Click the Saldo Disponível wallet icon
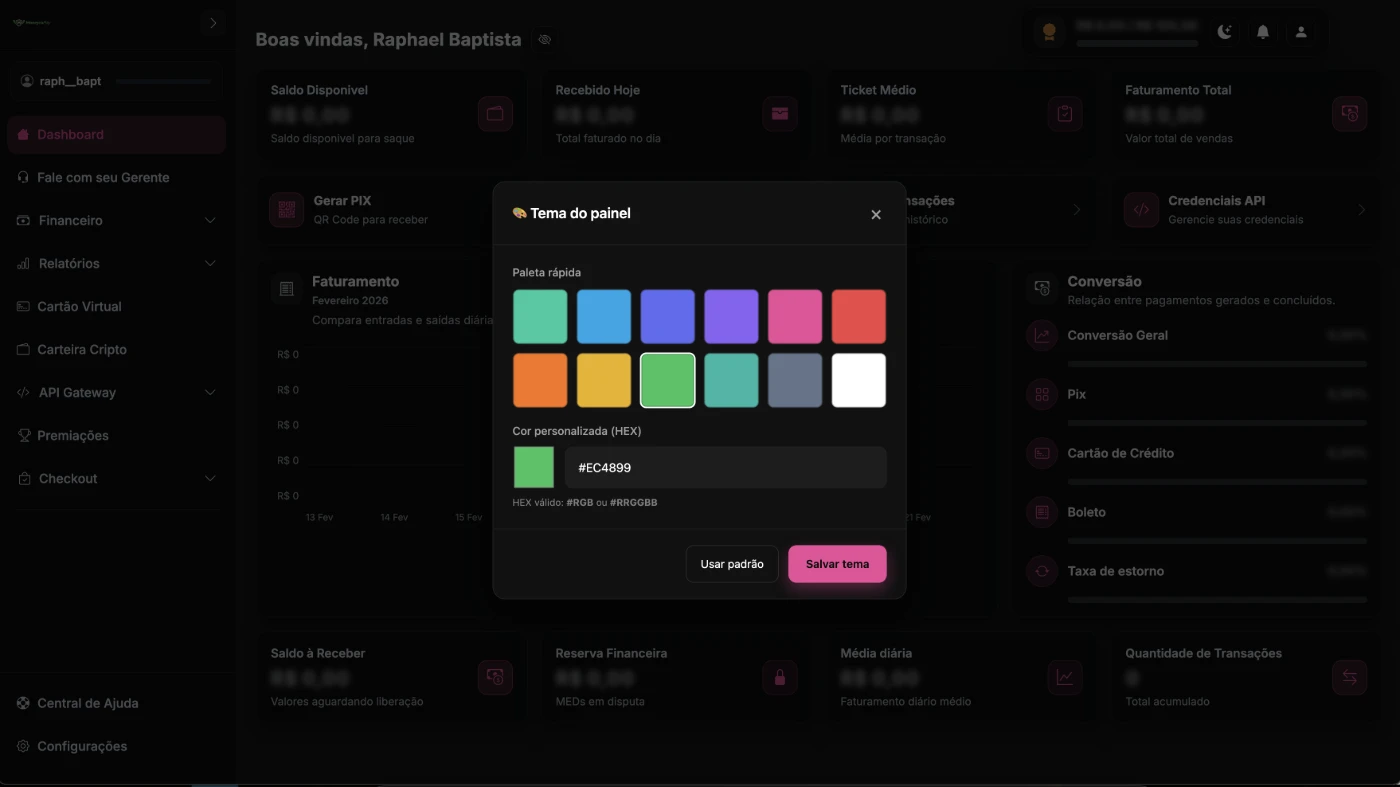This screenshot has width=1400, height=787. 495,114
